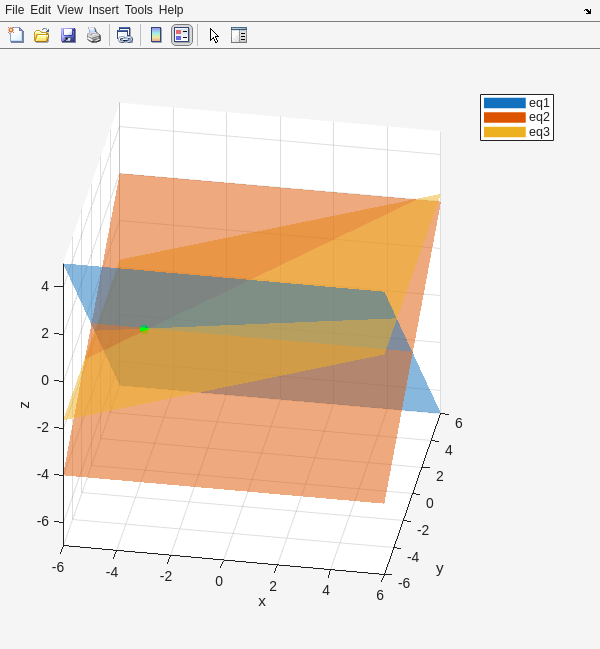Expand the Insert menu
This screenshot has width=600, height=649.
pos(103,10)
